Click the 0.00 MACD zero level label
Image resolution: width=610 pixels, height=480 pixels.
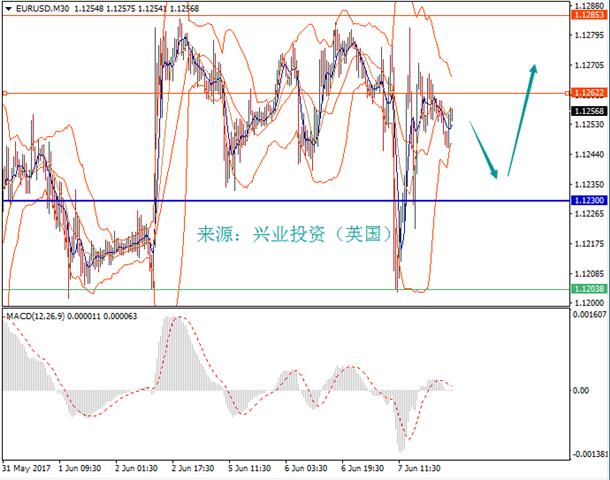580,391
